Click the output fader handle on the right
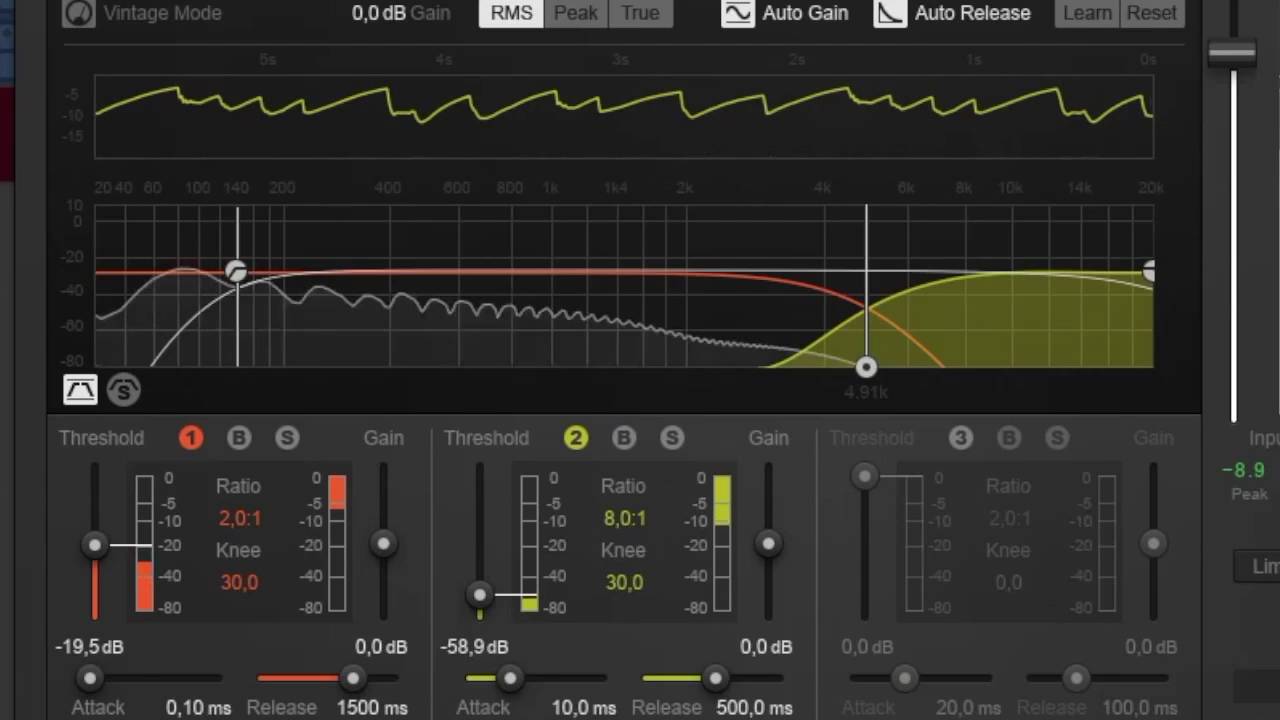Viewport: 1280px width, 720px height. tap(1232, 54)
